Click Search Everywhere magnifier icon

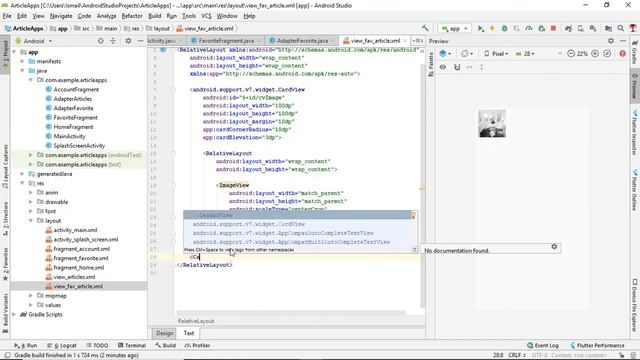pos(620,29)
